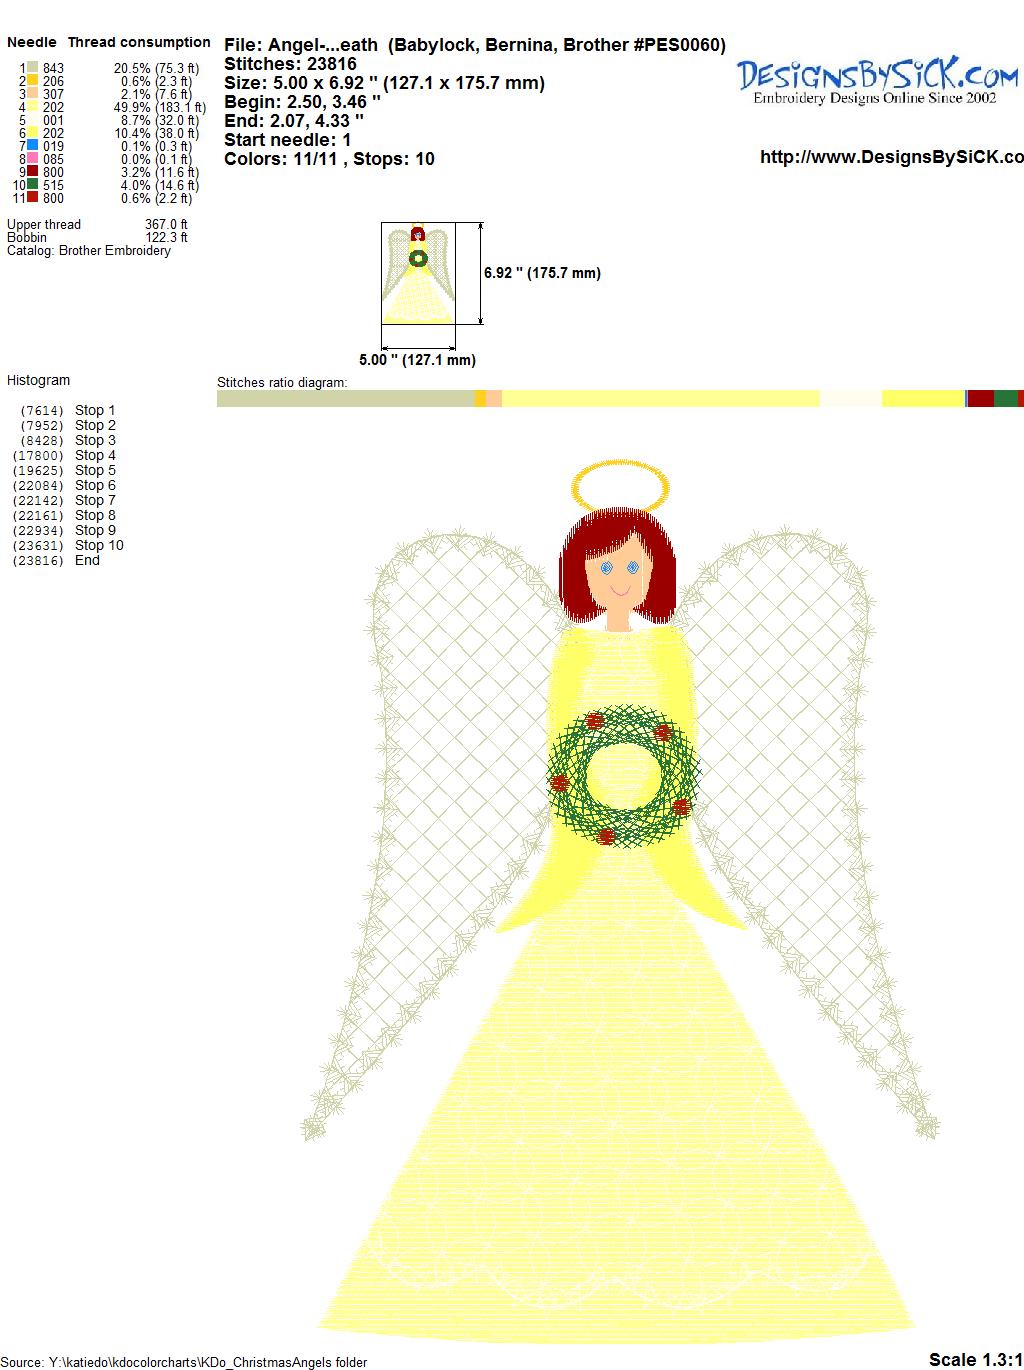This screenshot has height=1370, width=1024.
Task: Click the green segment of stitches ratio bar
Action: click(1005, 399)
